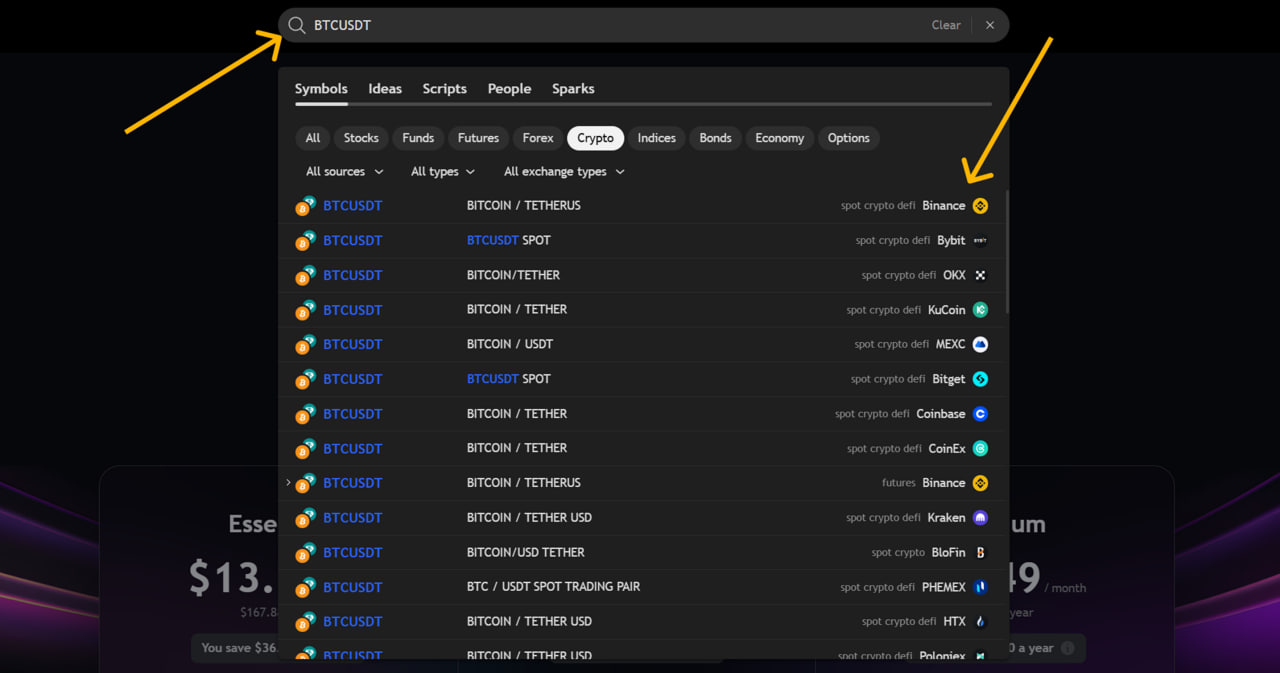Click the MEXC exchange logo
The image size is (1280, 673).
tap(980, 344)
